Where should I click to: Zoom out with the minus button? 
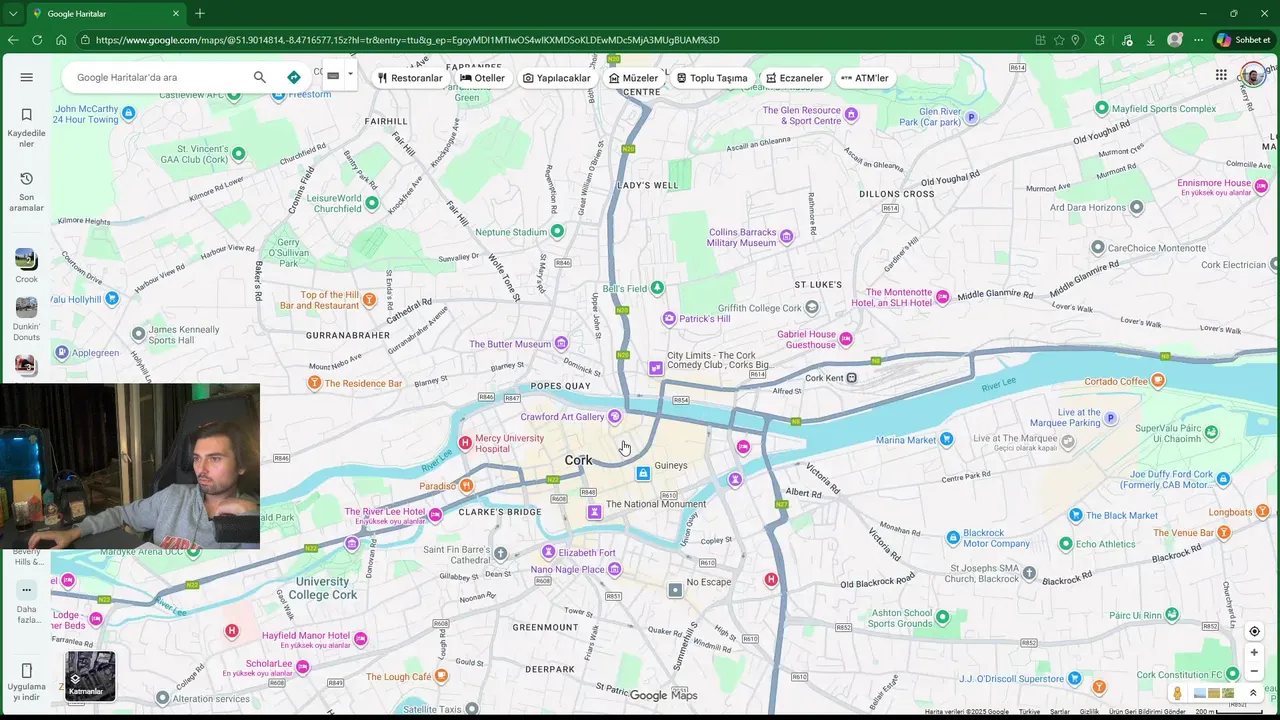(1254, 671)
